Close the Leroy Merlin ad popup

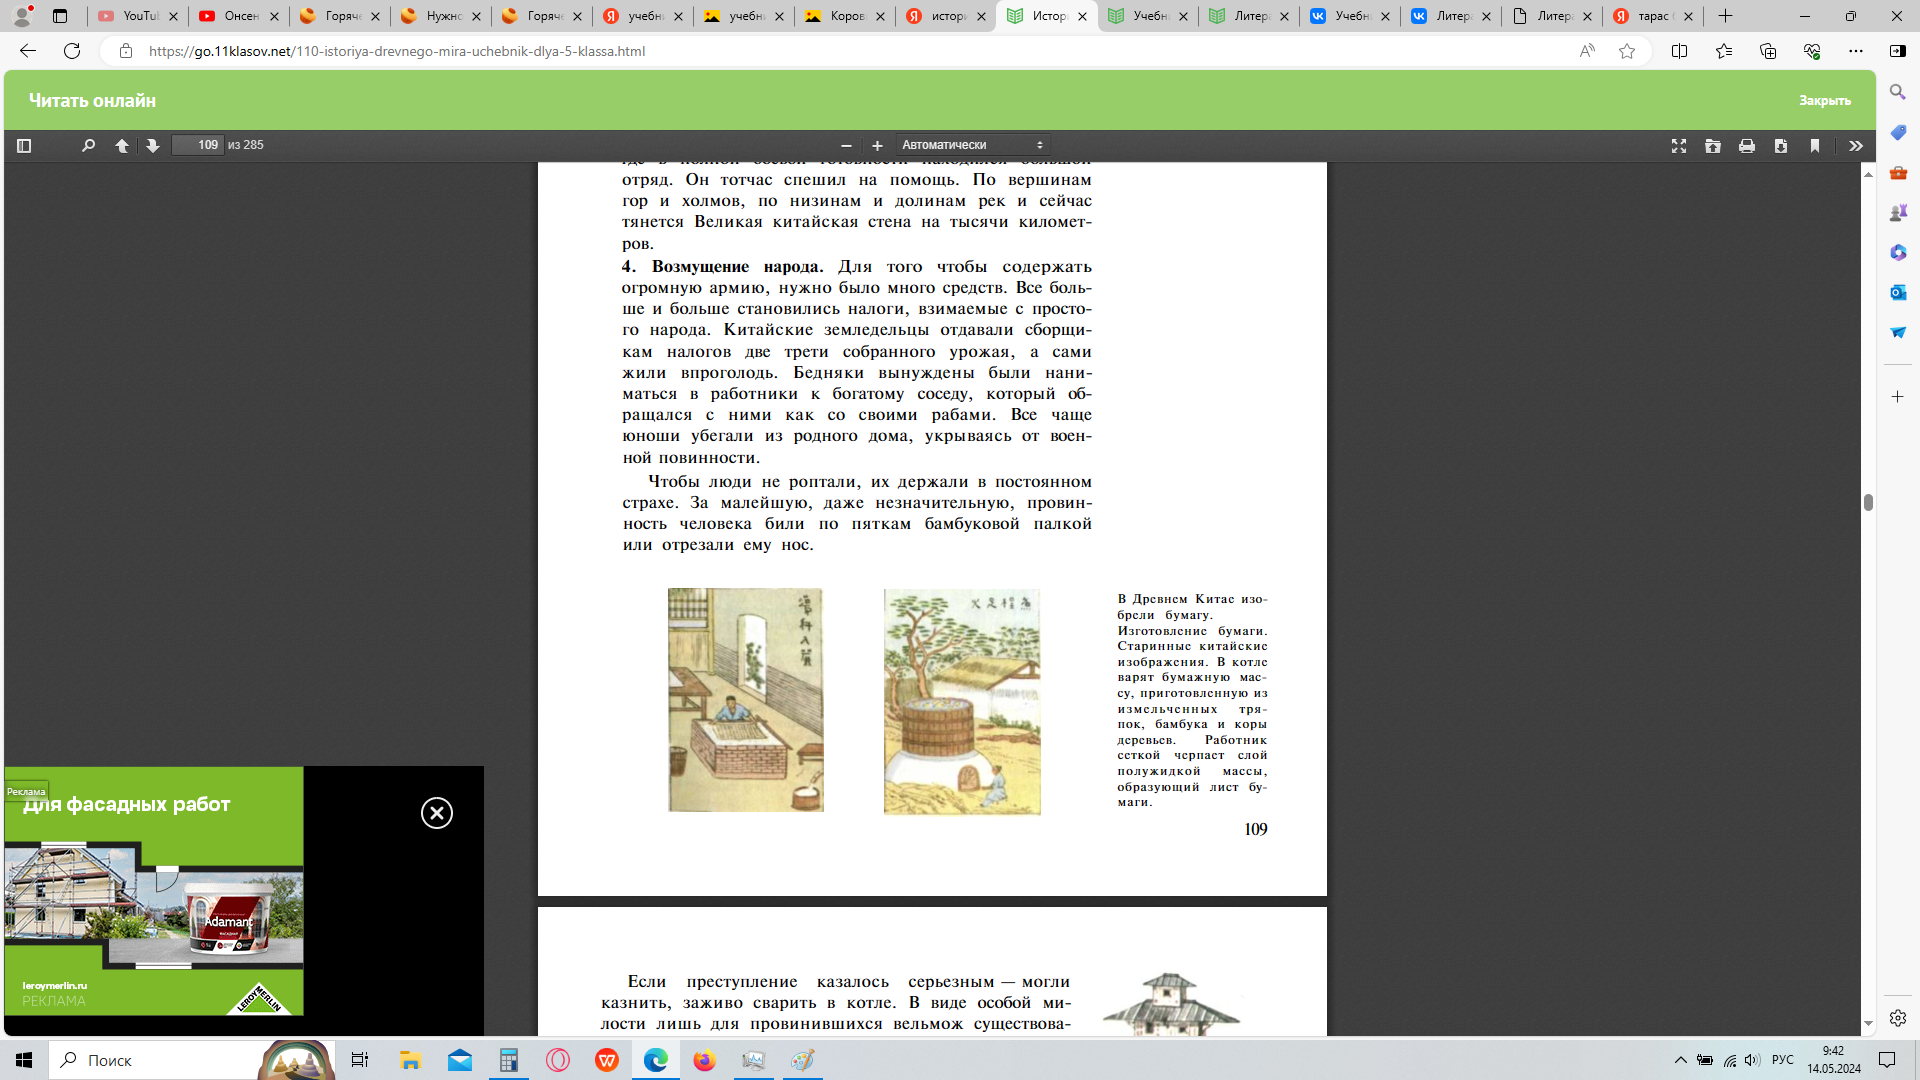click(x=437, y=813)
